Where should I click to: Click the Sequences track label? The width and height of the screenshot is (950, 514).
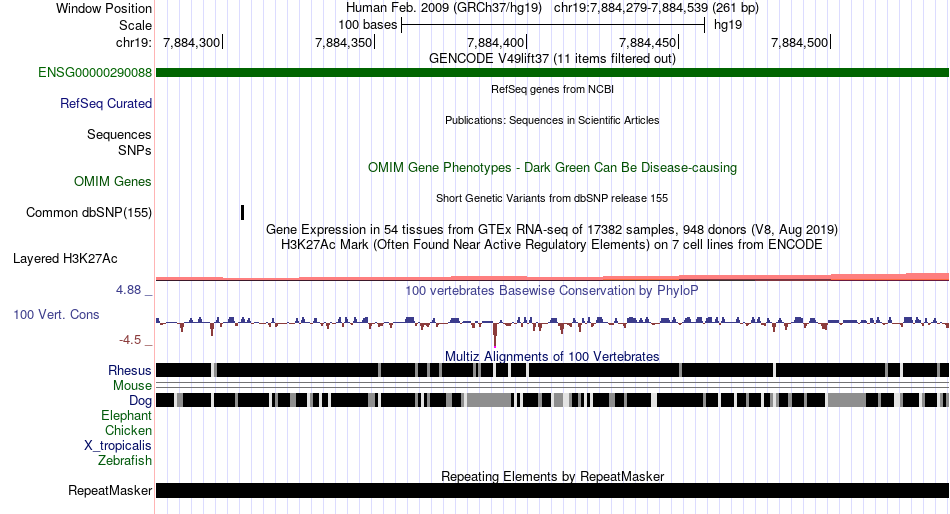coord(119,135)
